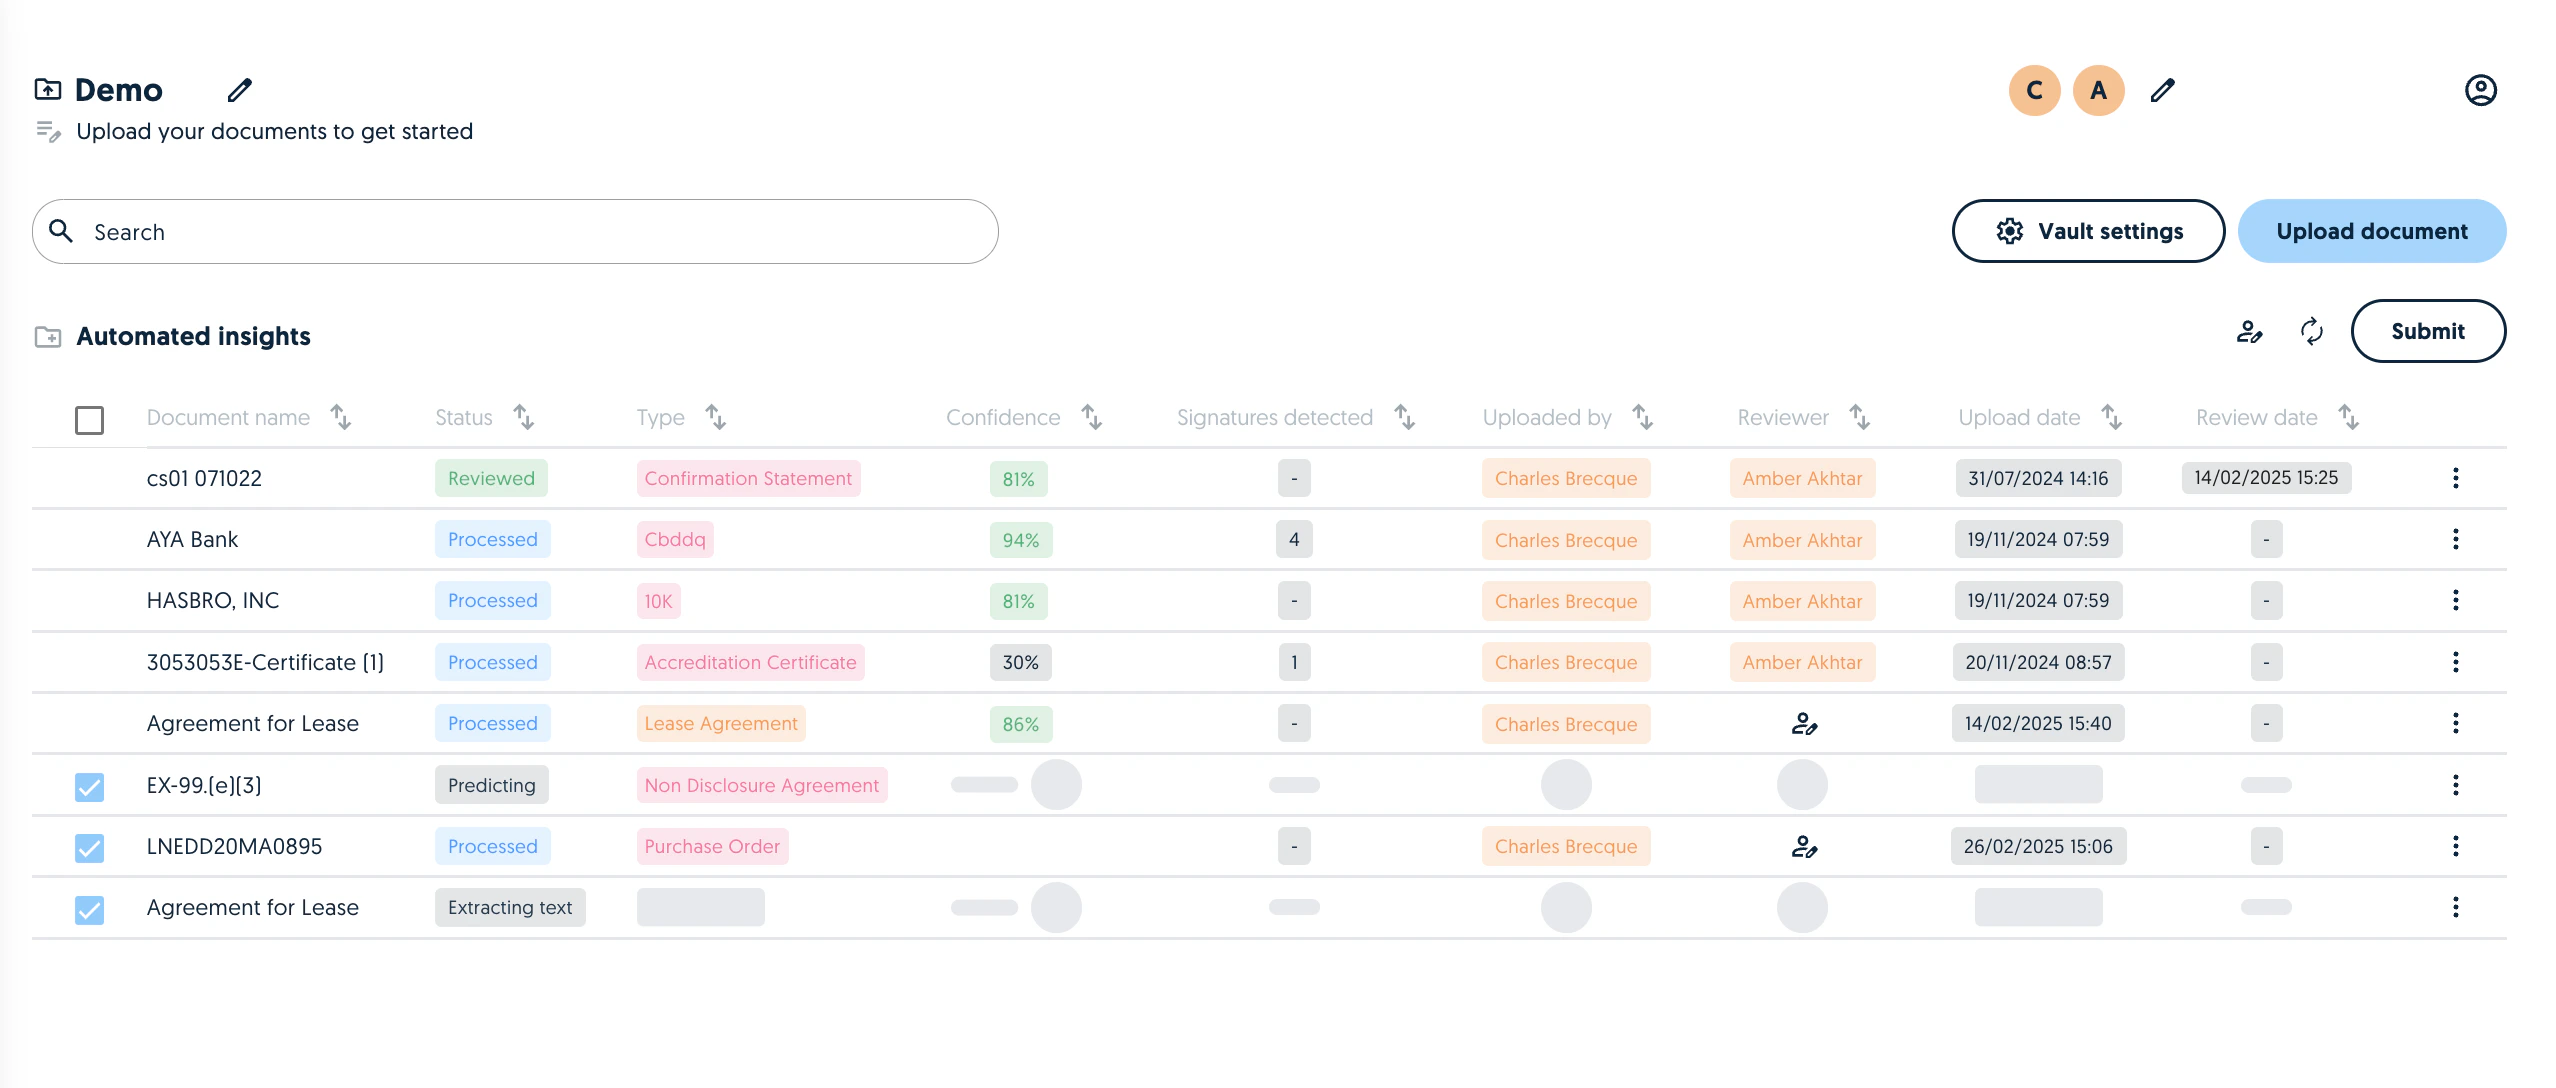
Task: Uncheck the LNEDD20MA0895 row checkbox
Action: click(x=89, y=848)
